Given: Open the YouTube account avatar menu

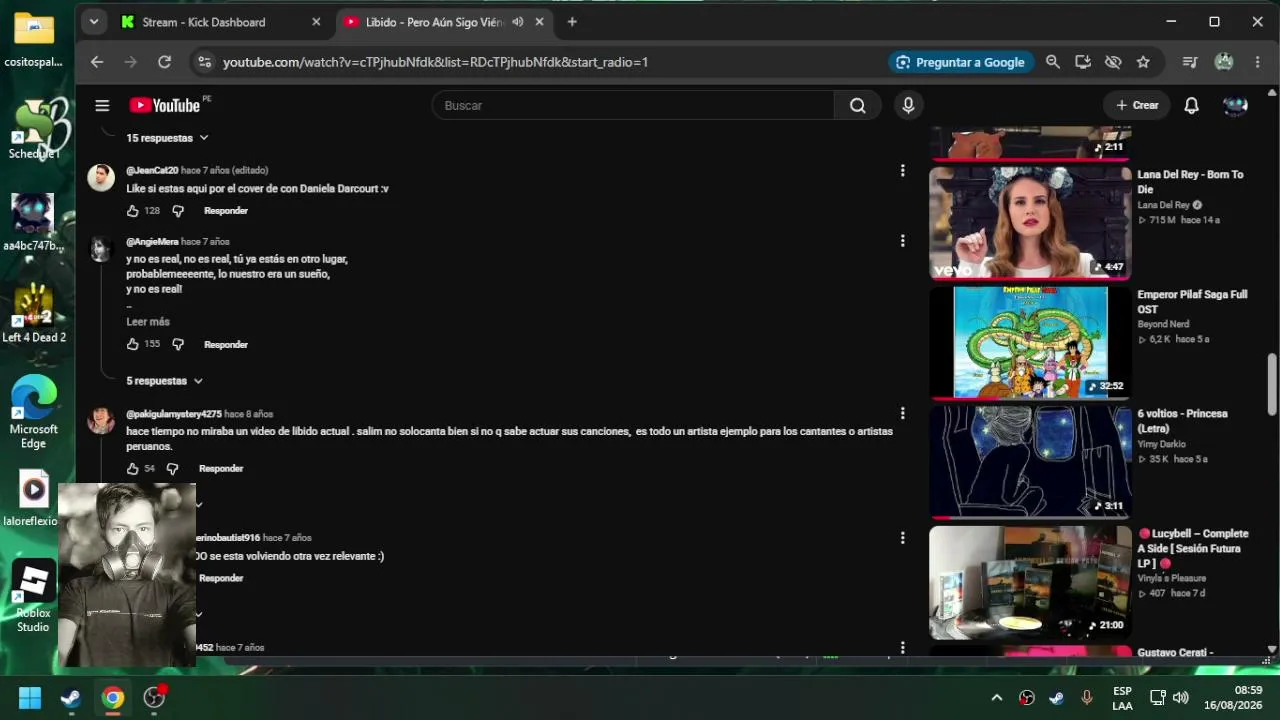Looking at the screenshot, I should tap(1235, 105).
